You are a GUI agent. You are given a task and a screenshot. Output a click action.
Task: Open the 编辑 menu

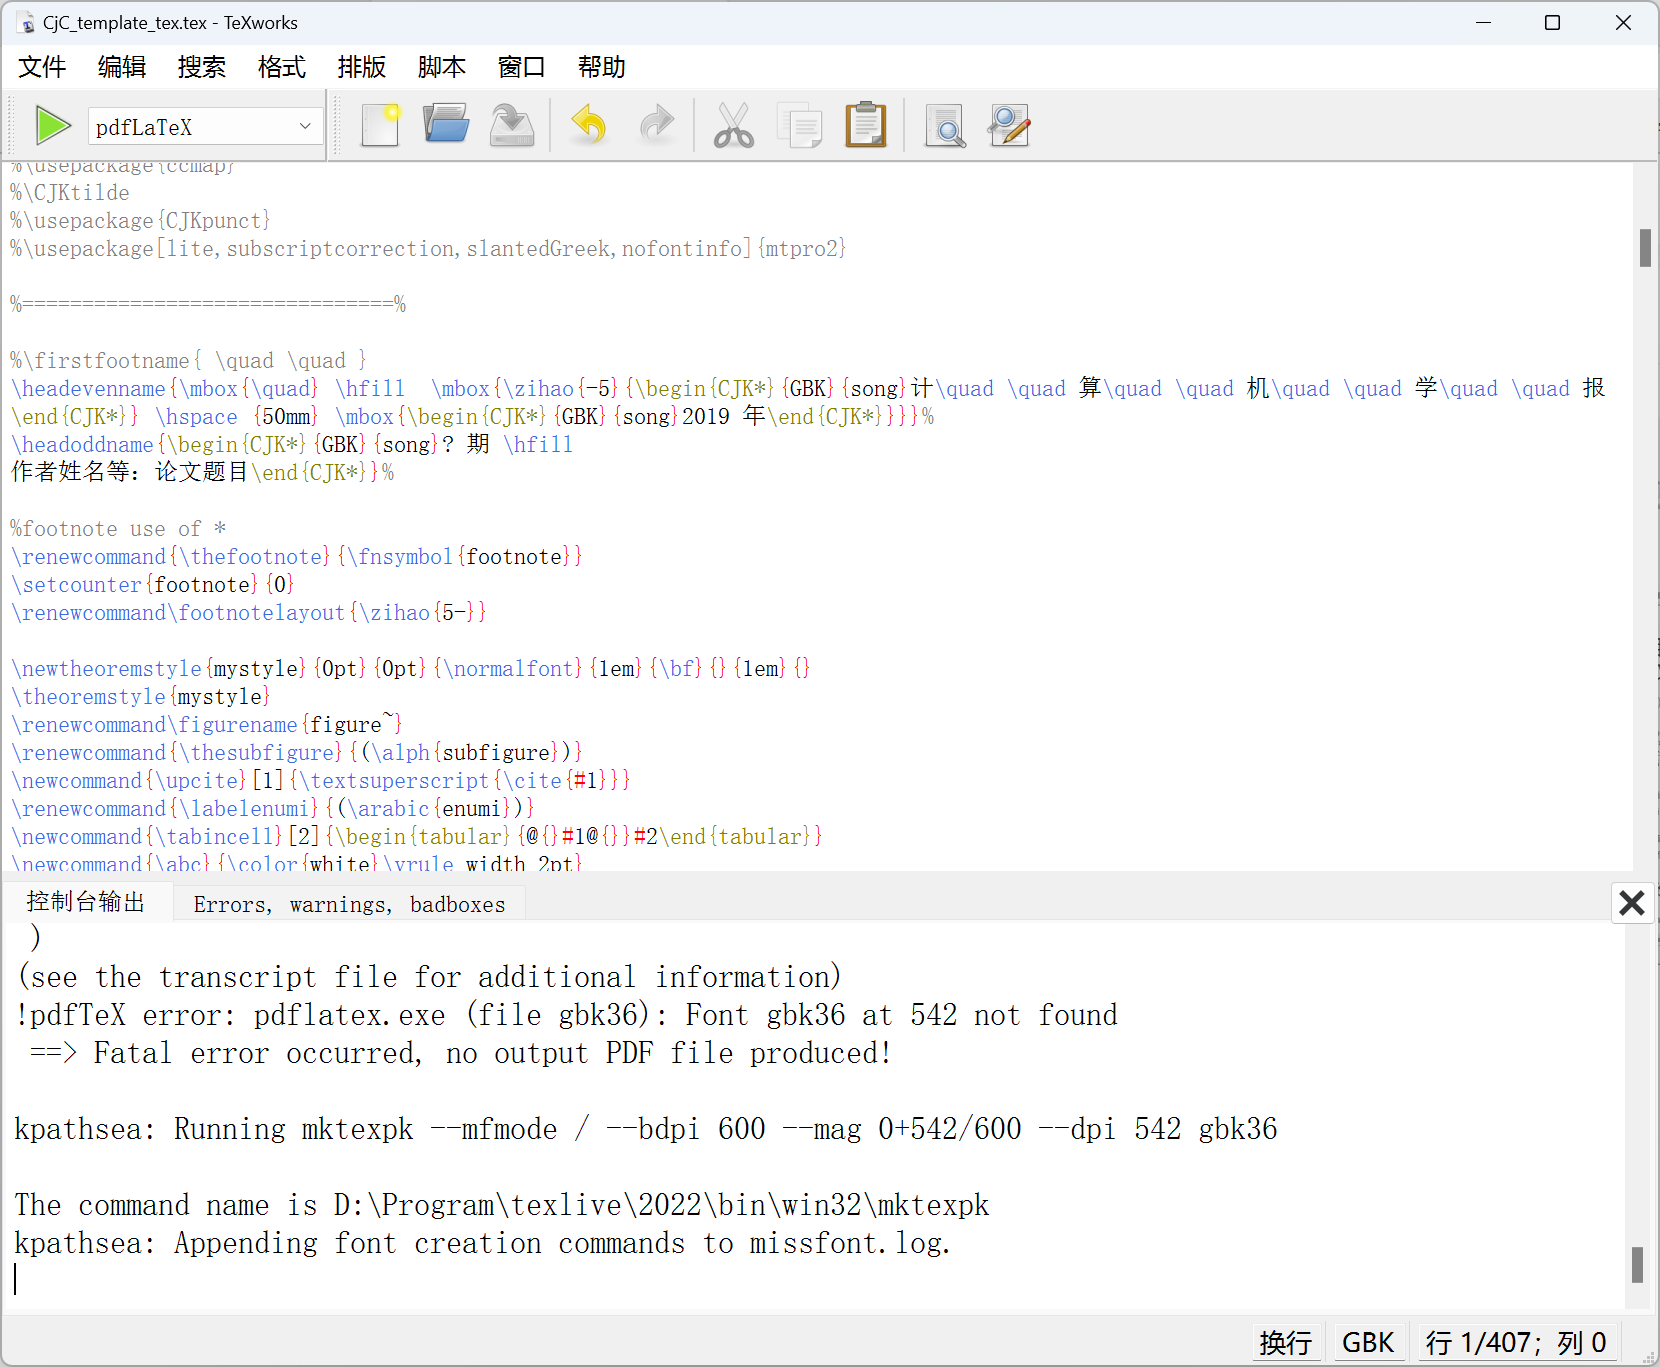coord(122,67)
